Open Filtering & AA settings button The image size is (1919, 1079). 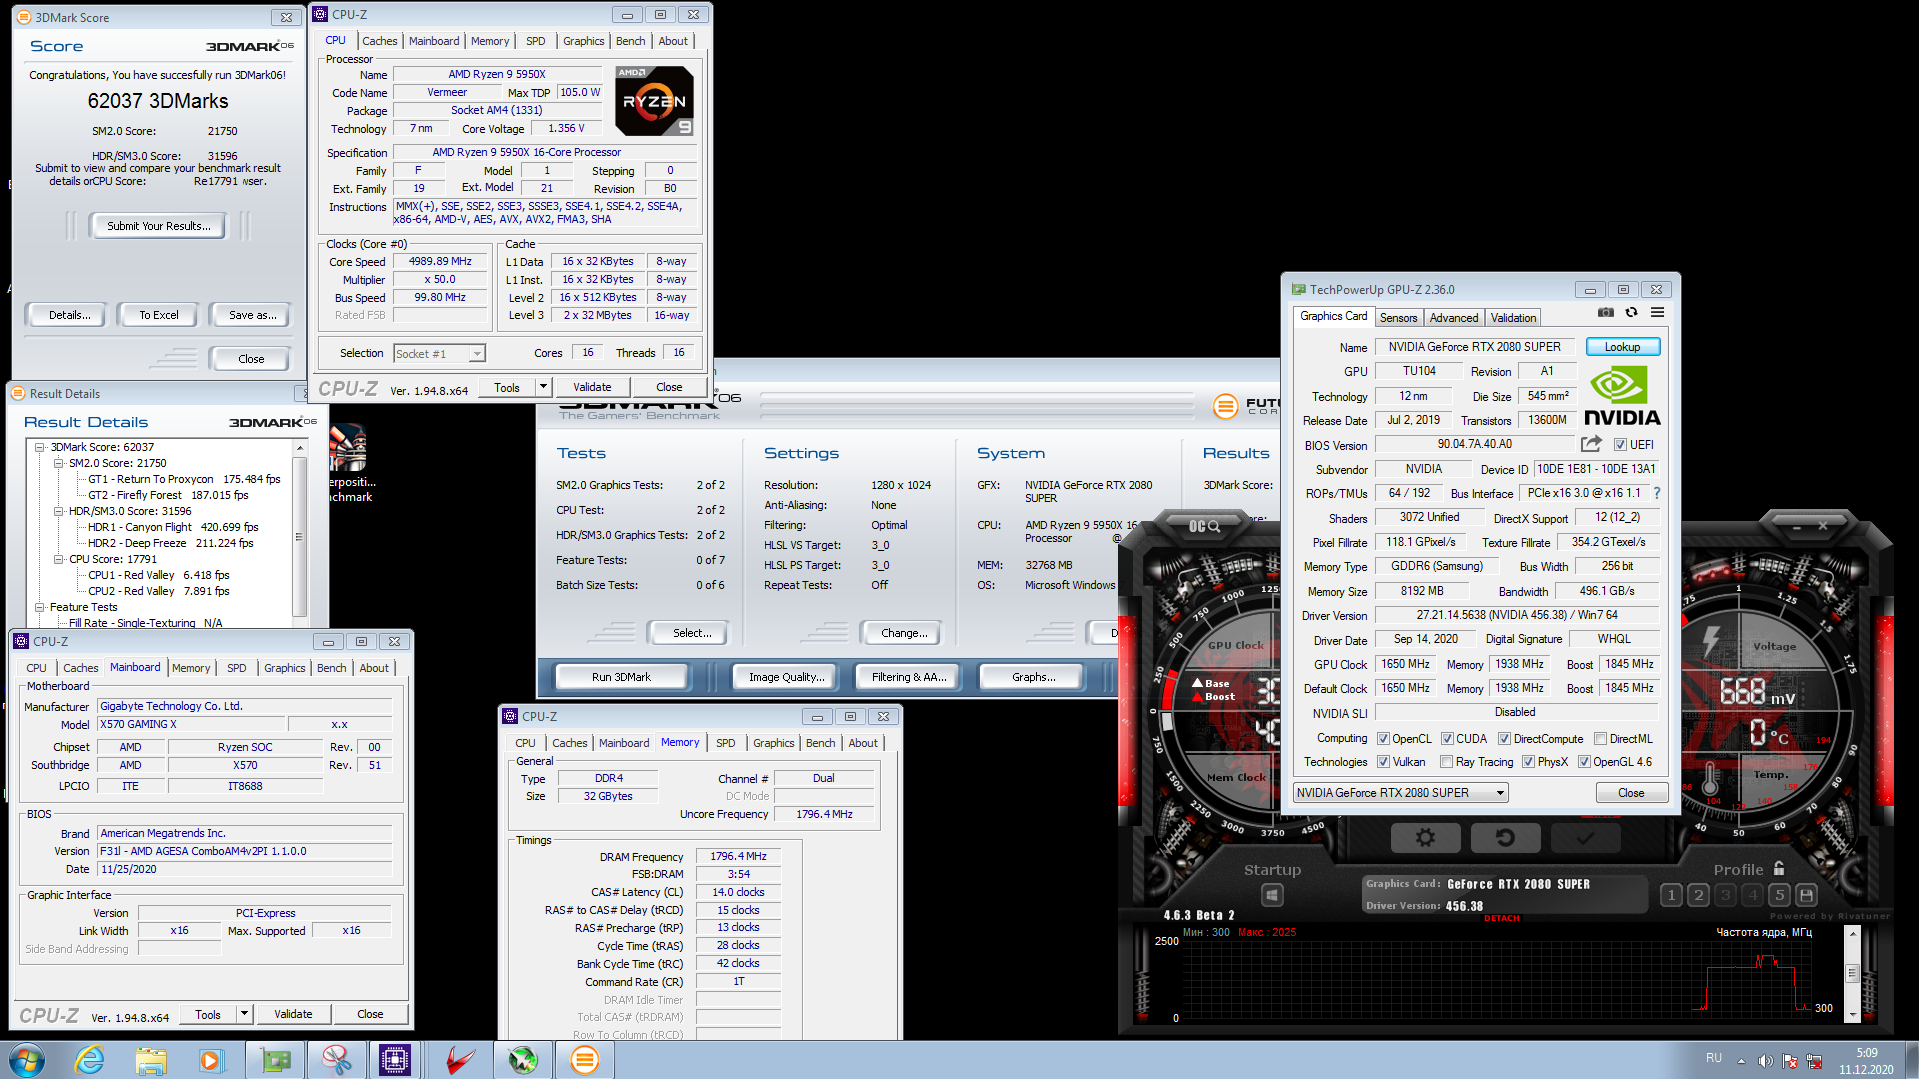(908, 677)
